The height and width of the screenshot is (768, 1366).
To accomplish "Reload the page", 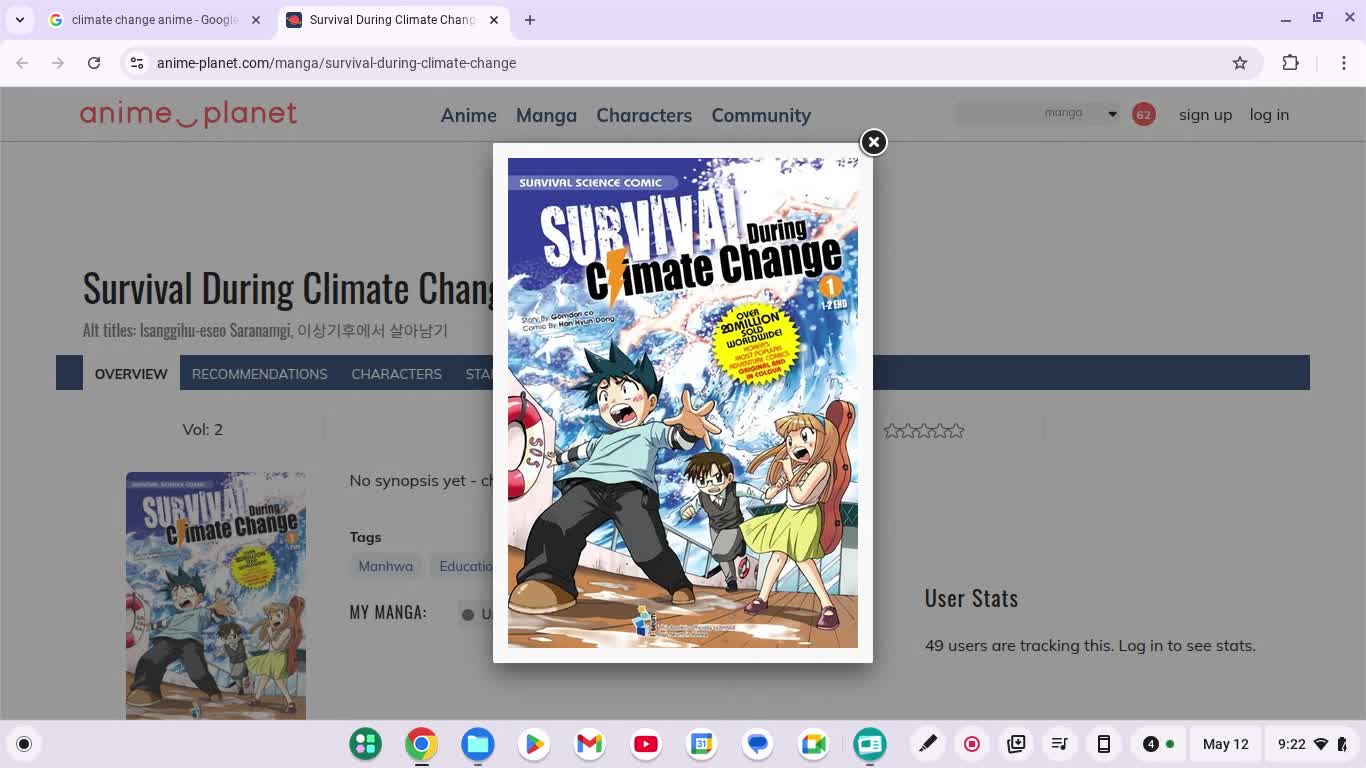I will coord(94,63).
